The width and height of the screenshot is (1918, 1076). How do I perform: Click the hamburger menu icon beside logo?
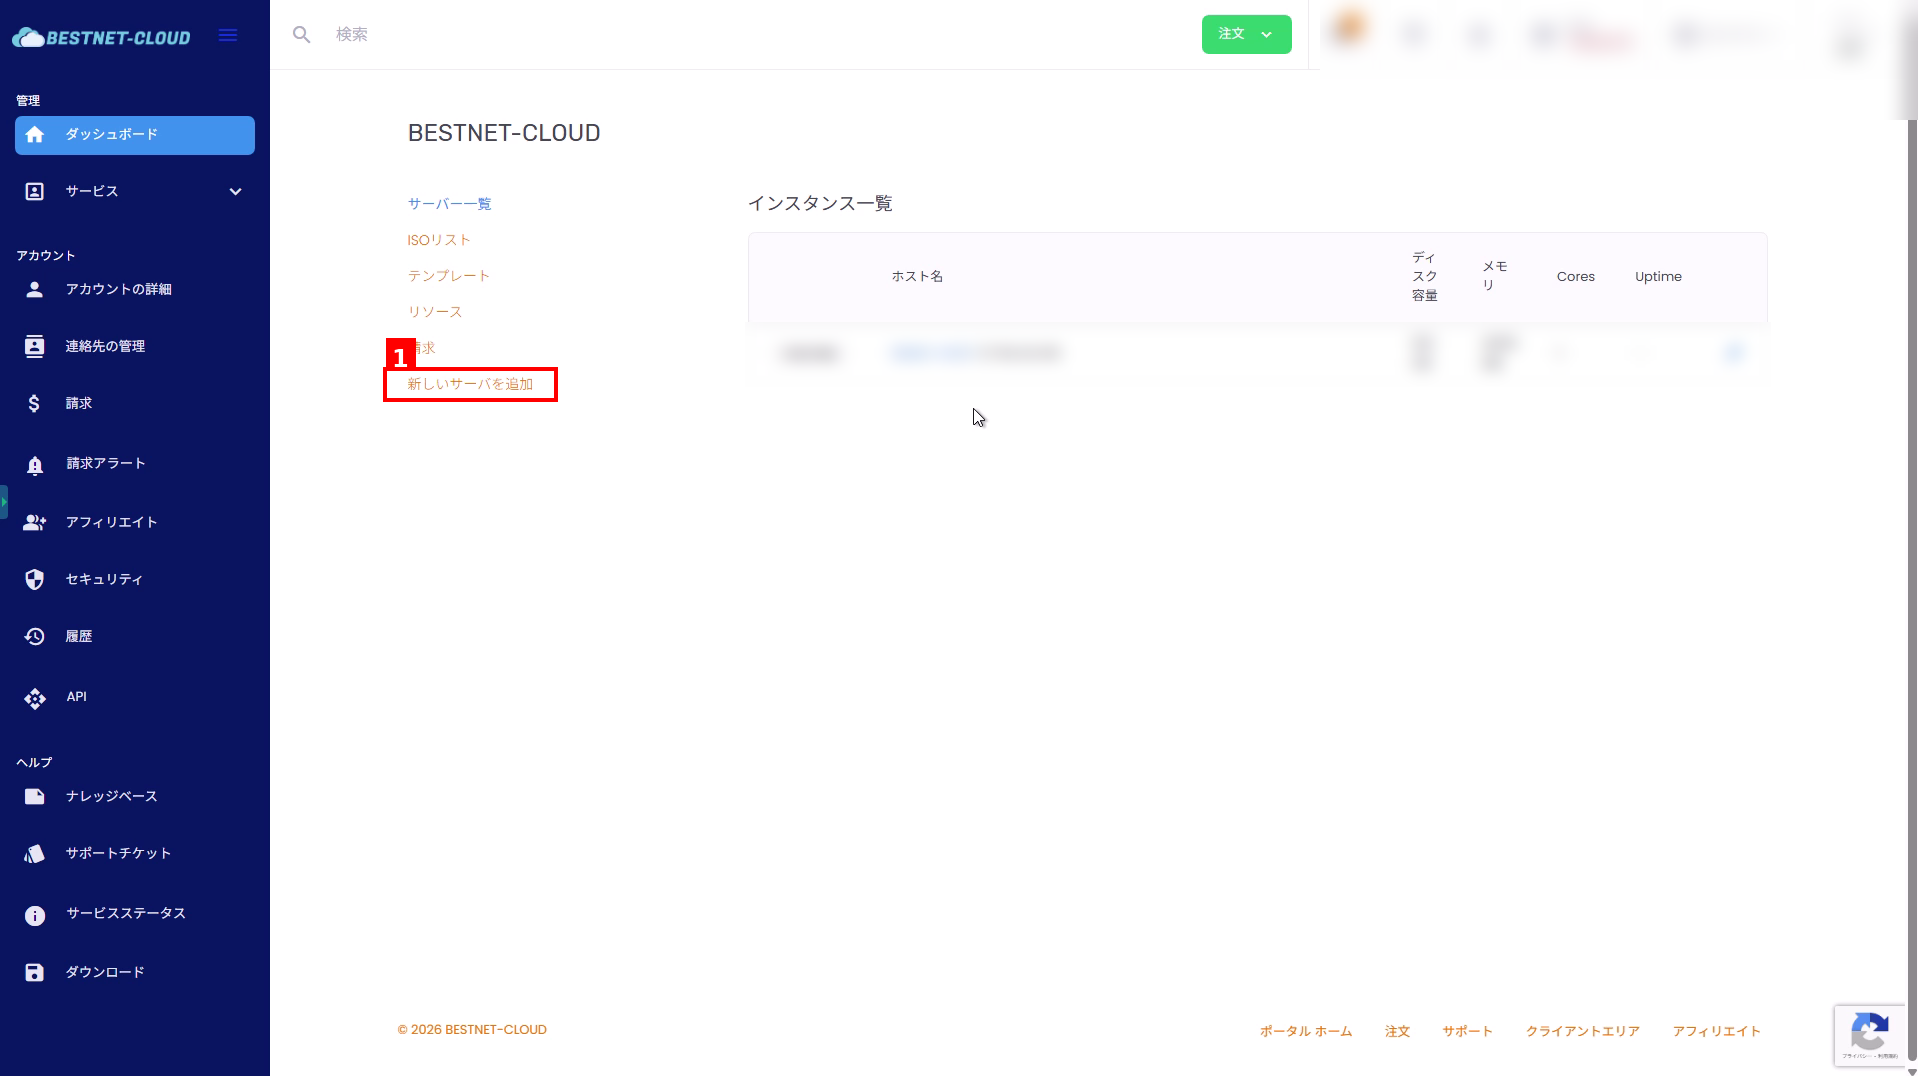pos(228,35)
